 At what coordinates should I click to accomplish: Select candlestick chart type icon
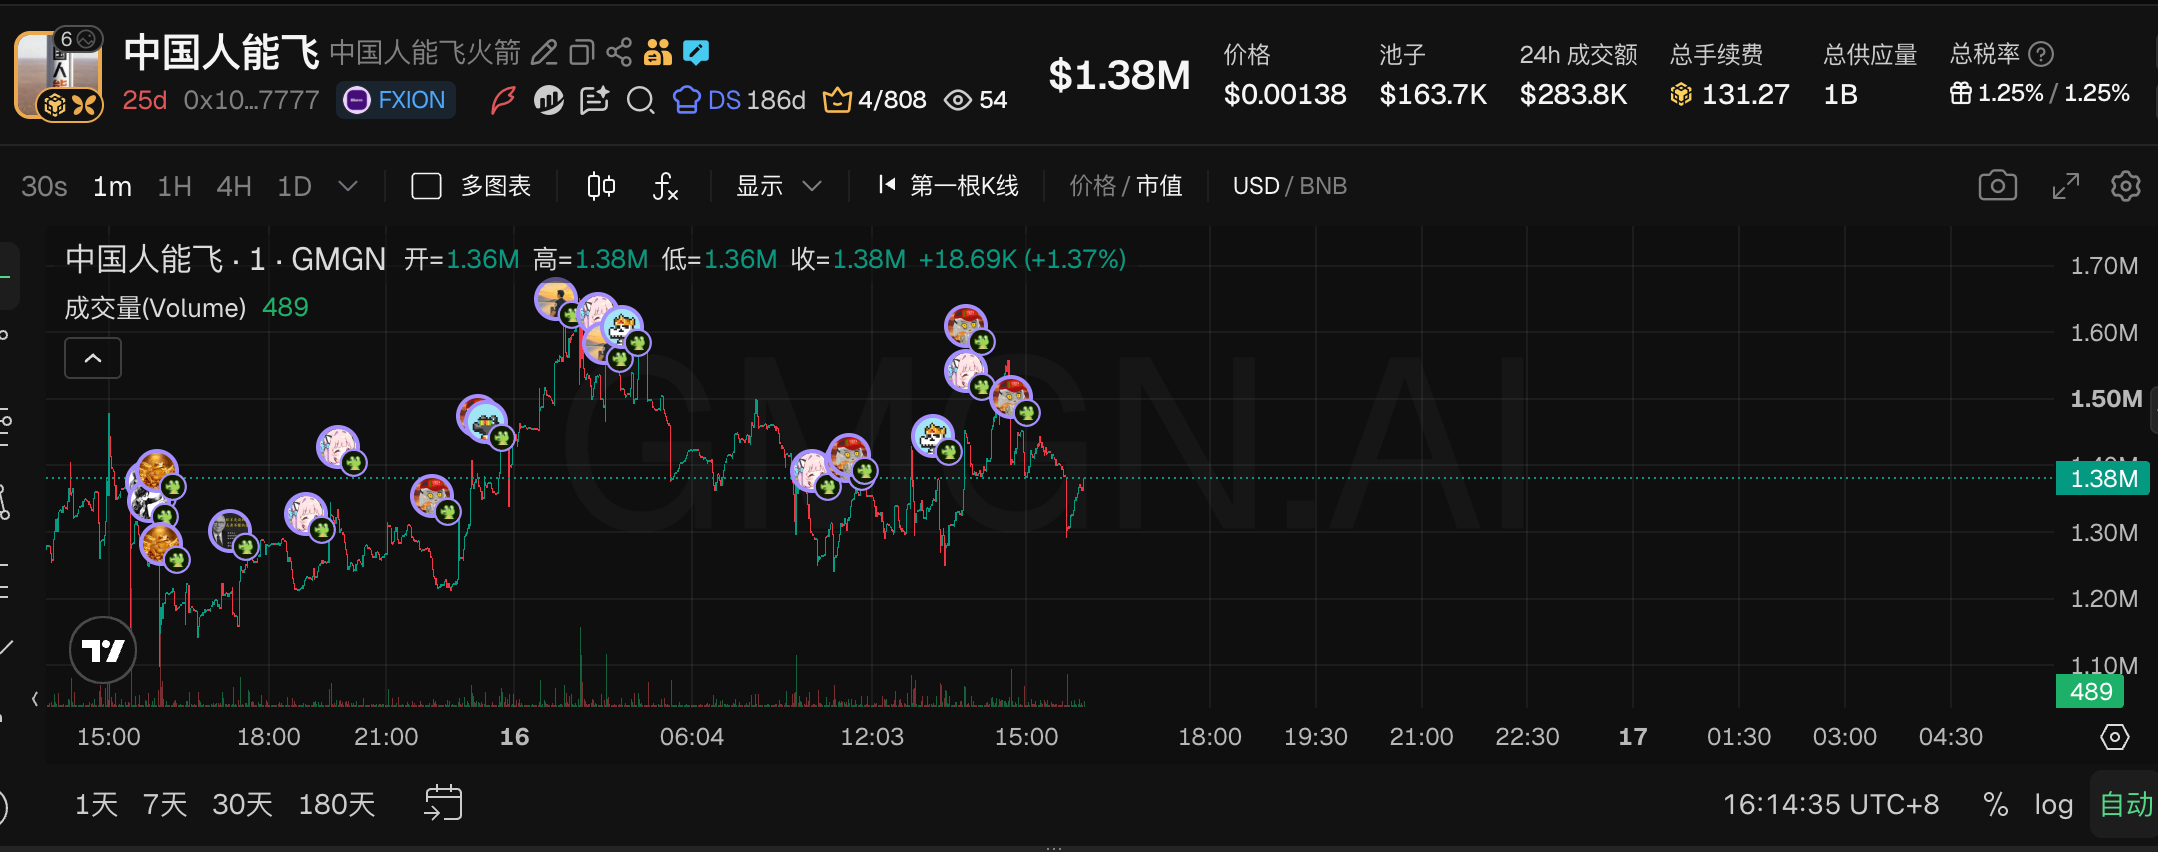[601, 186]
